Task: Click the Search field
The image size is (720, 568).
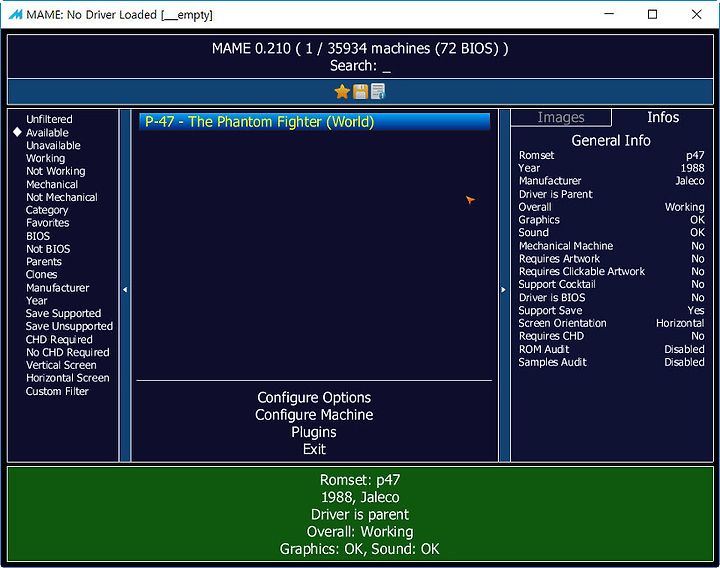Action: point(360,66)
